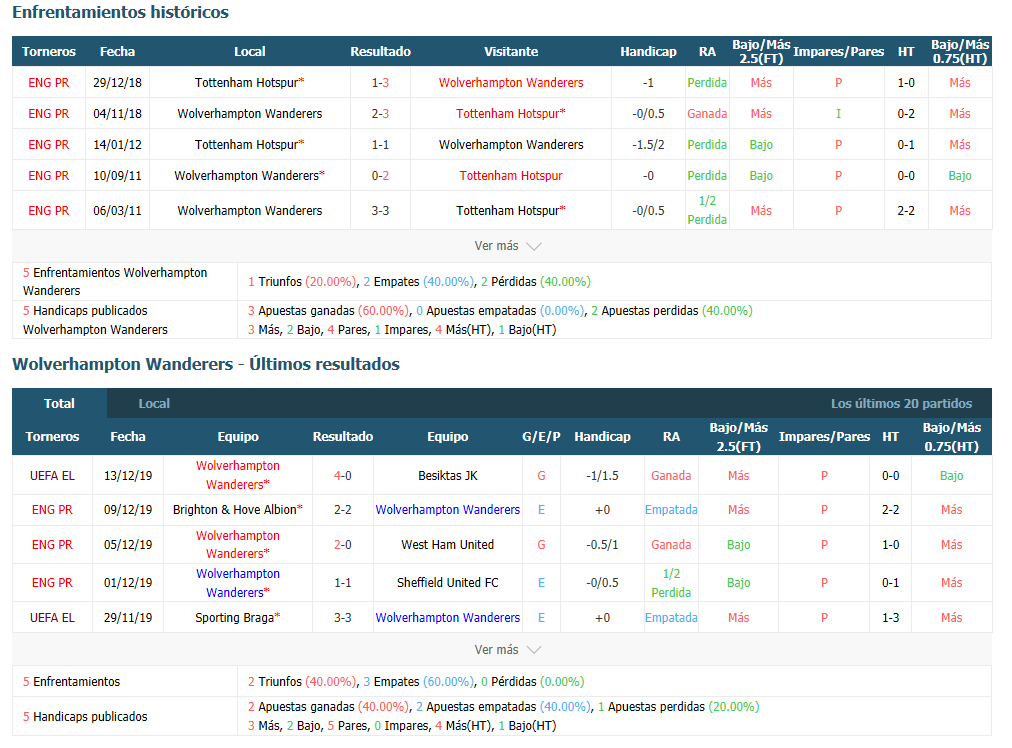Select Sporting Braga team name
Viewport: 1012px width, 748px height.
[x=238, y=618]
